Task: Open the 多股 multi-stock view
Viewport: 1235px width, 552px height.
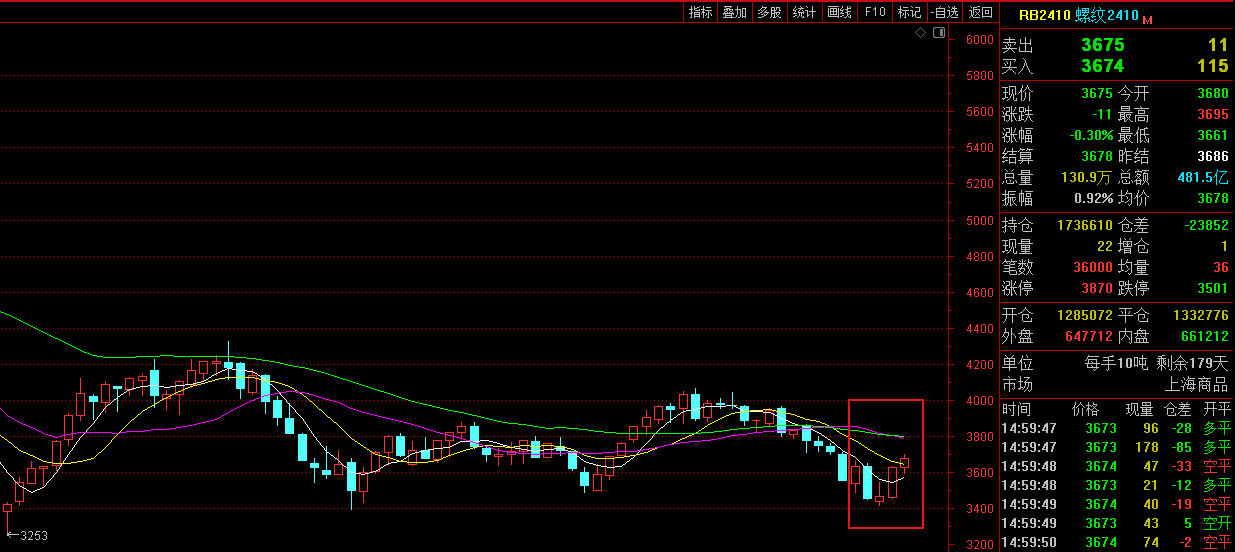Action: point(769,12)
